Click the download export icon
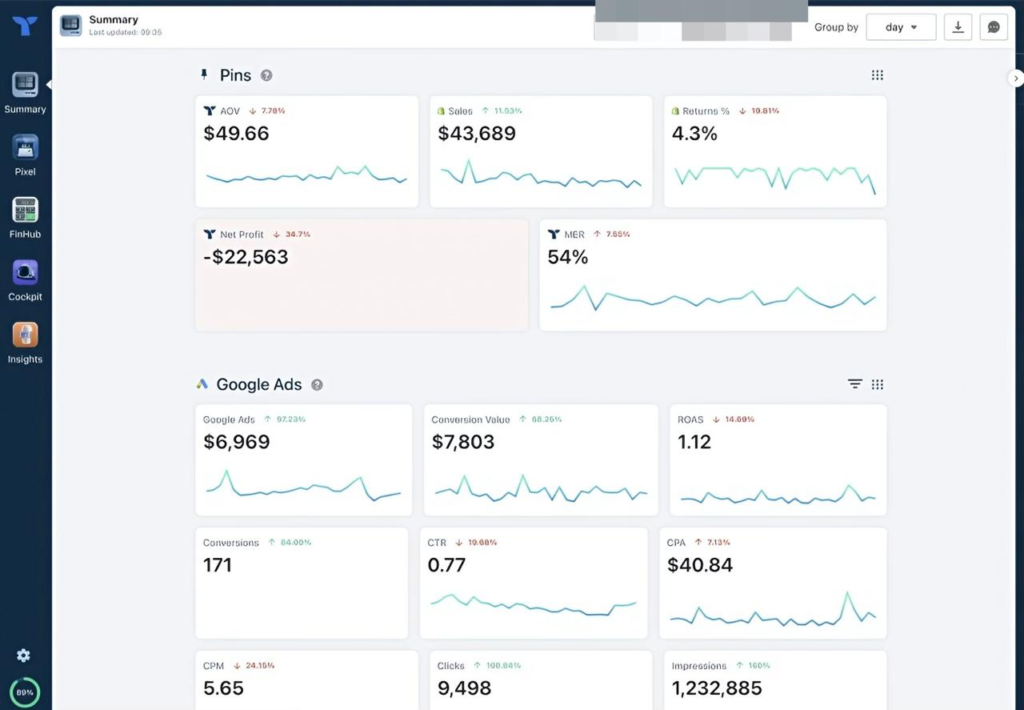 click(x=958, y=27)
